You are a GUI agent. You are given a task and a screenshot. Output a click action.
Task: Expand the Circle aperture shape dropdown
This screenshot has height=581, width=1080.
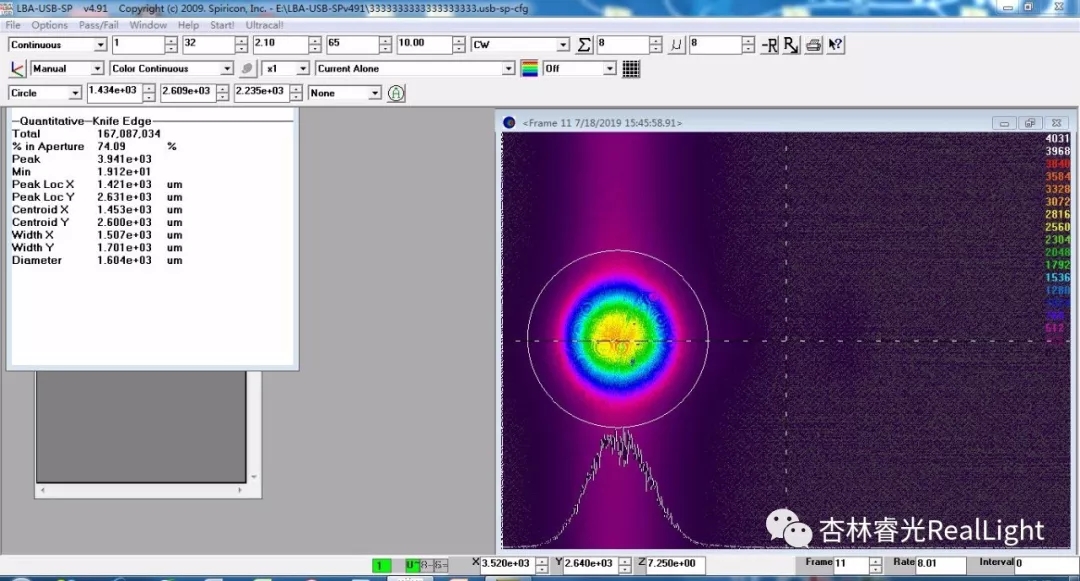pos(75,93)
